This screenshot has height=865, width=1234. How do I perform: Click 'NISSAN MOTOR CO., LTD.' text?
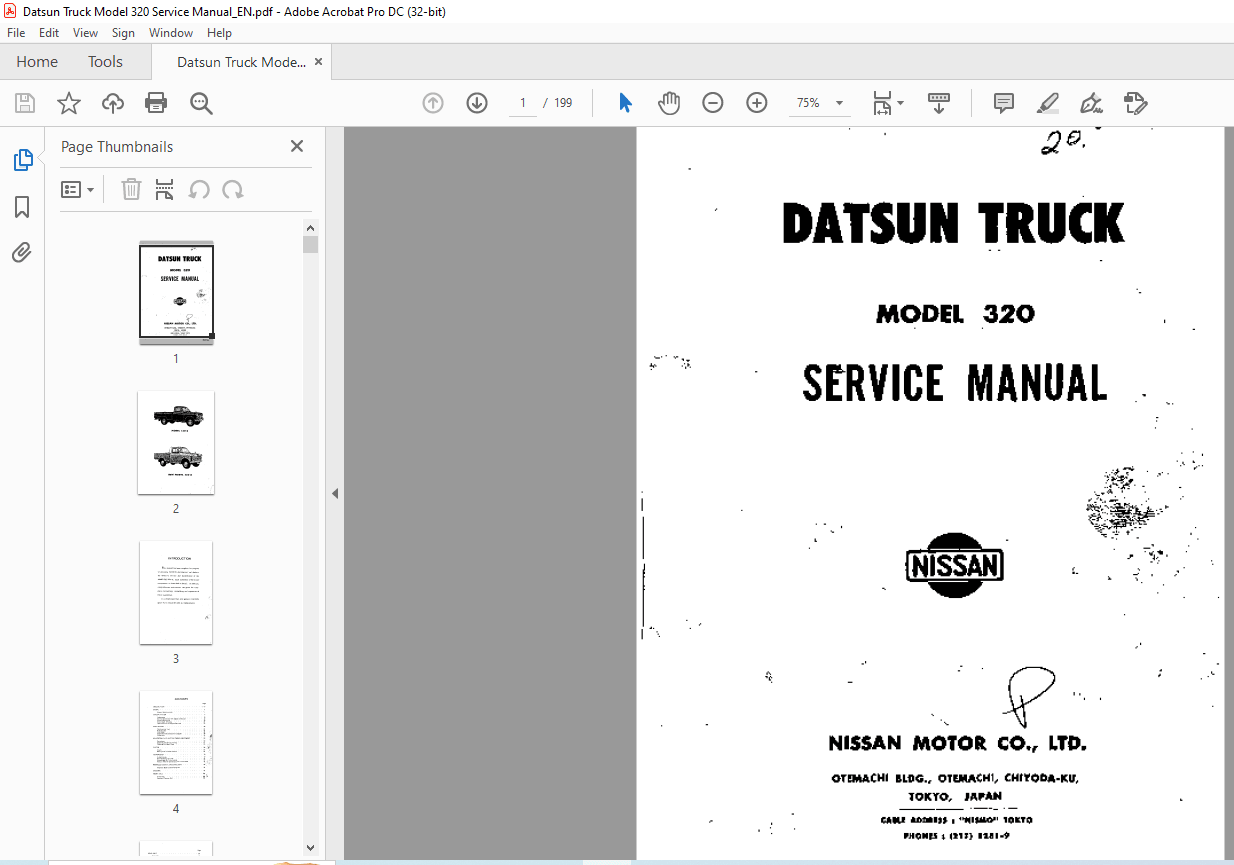point(957,743)
